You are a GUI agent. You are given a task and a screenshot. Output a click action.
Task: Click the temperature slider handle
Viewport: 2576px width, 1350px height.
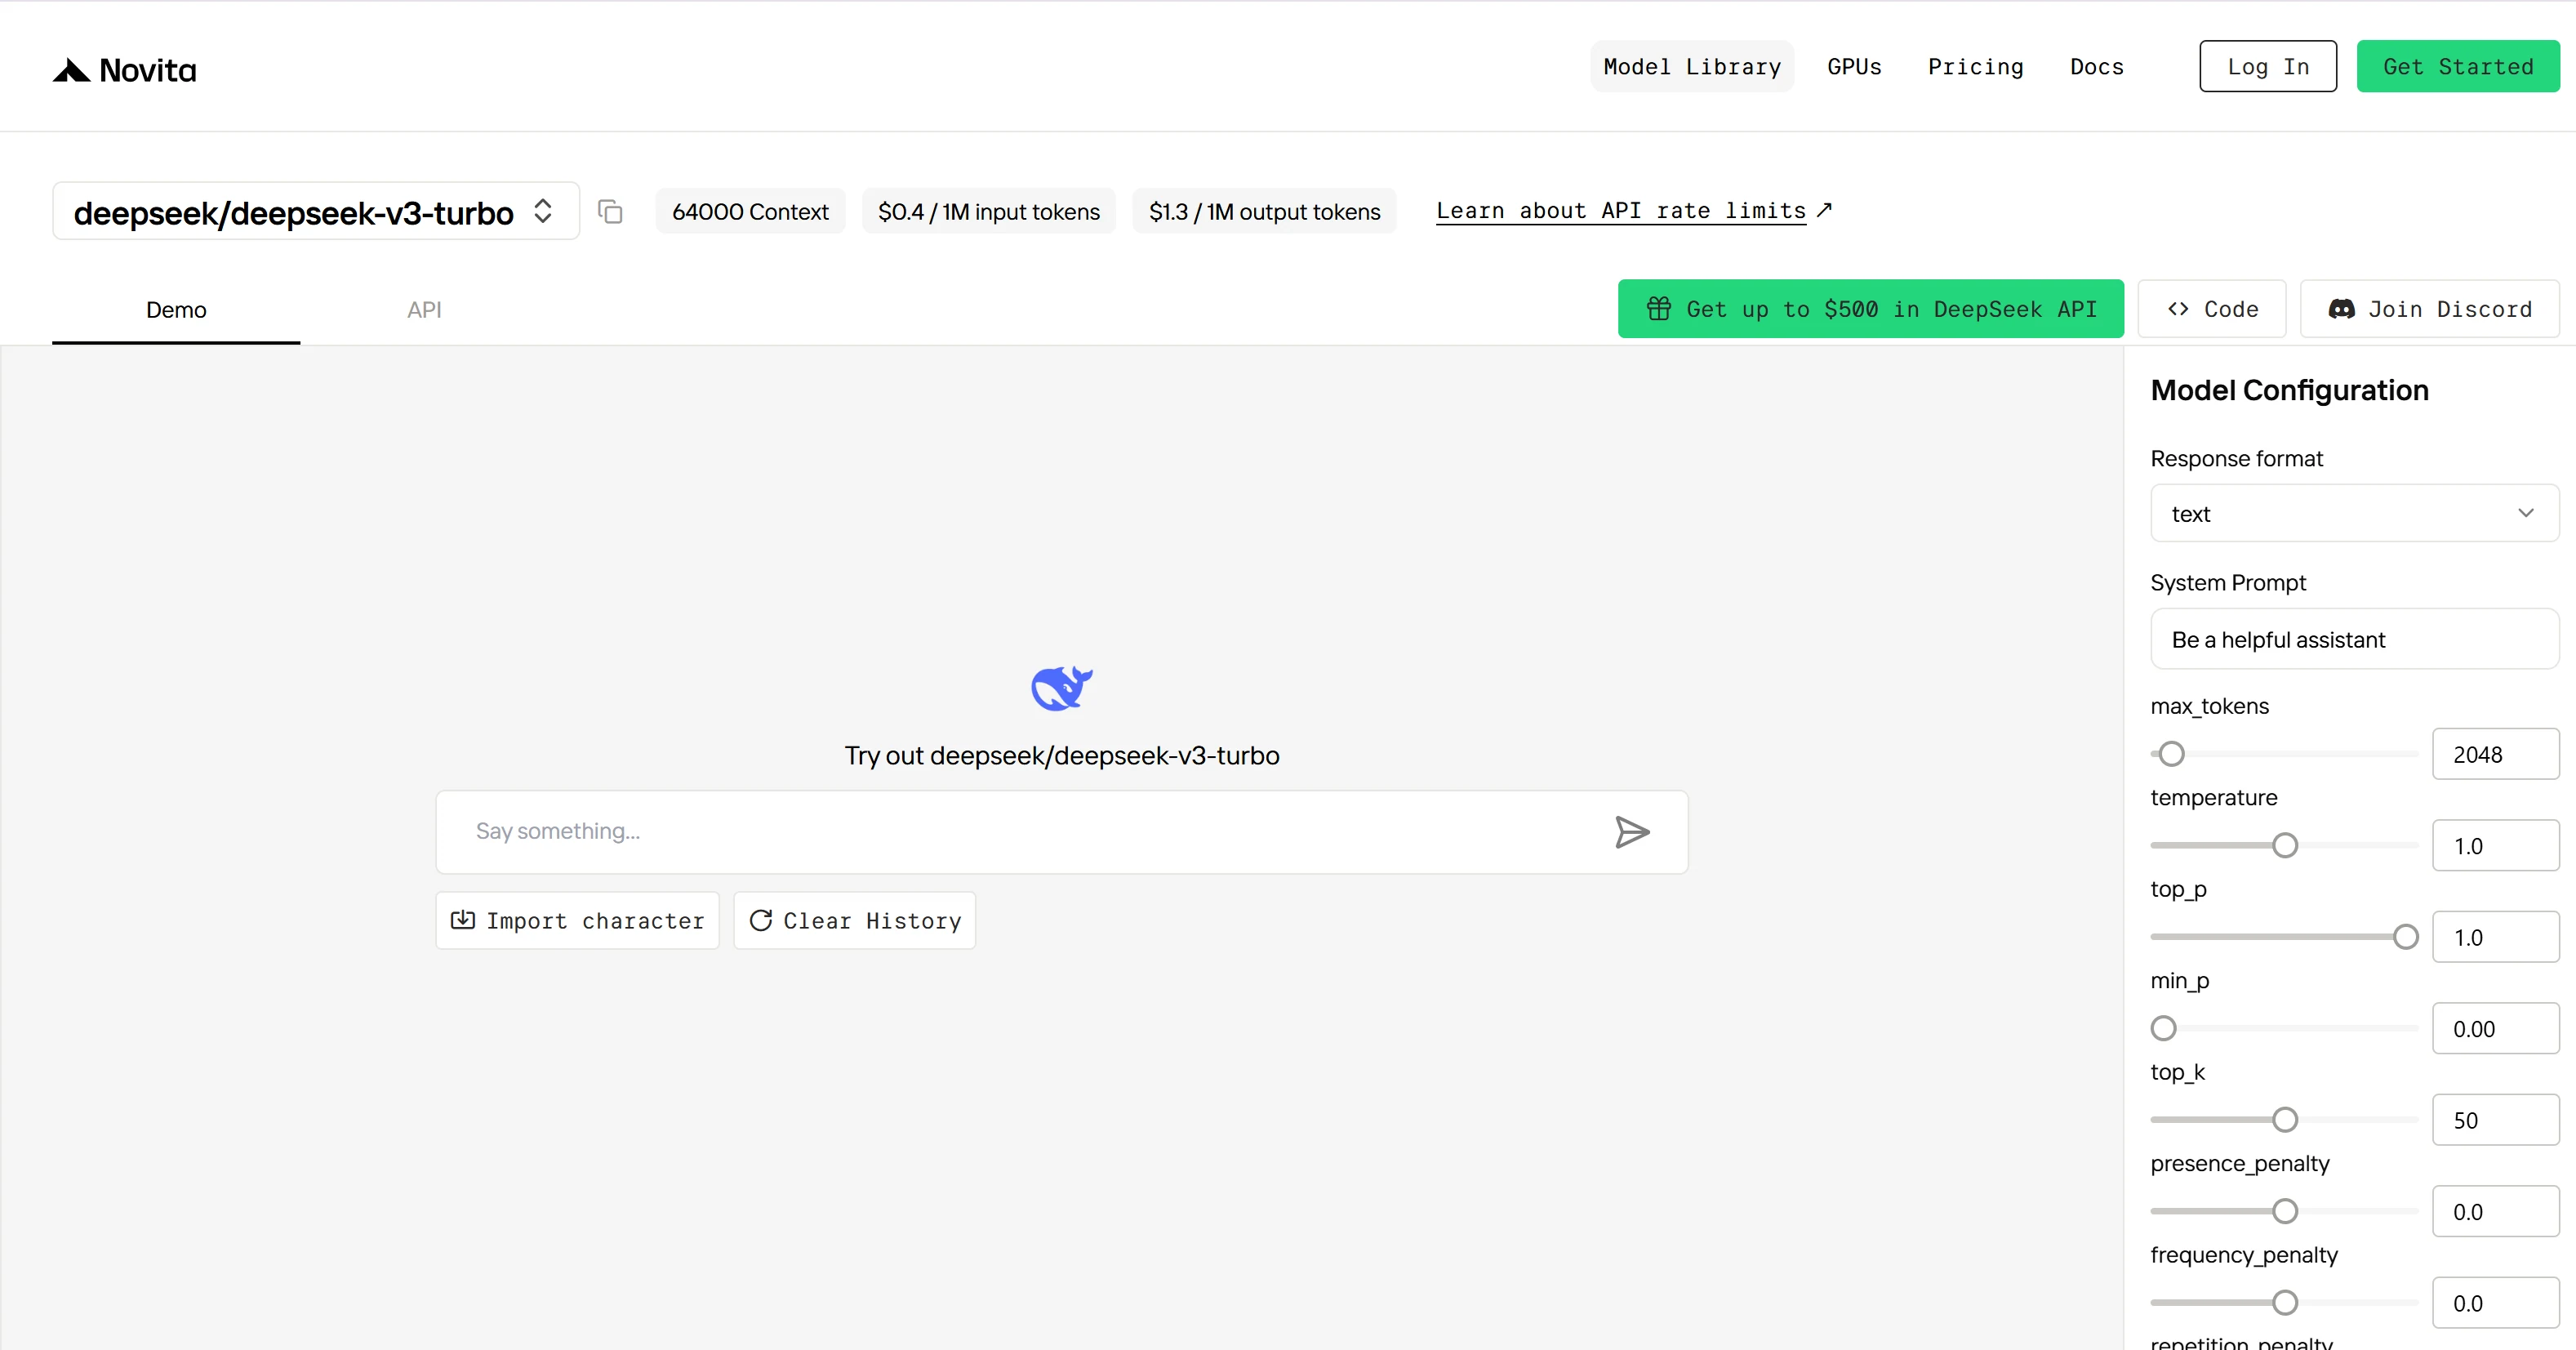[x=2285, y=846]
